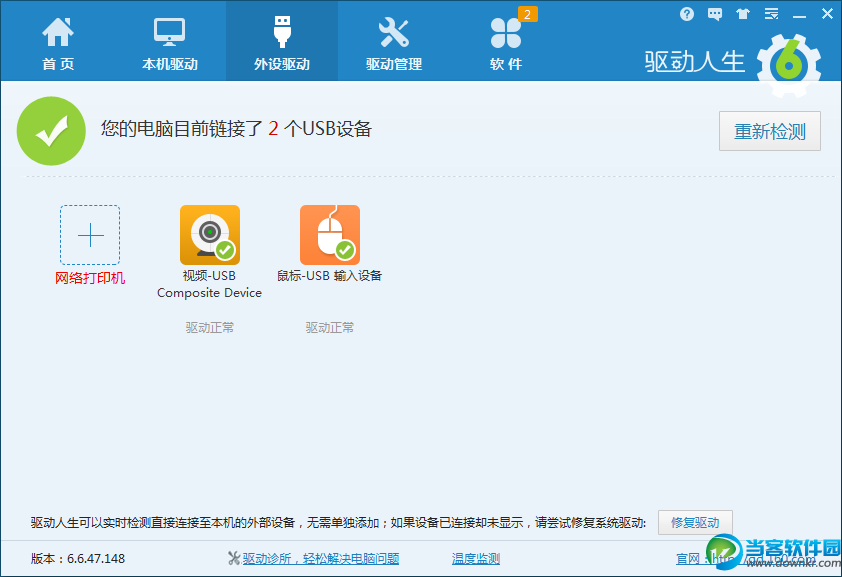Switch to 本机驱动 tab

170,44
